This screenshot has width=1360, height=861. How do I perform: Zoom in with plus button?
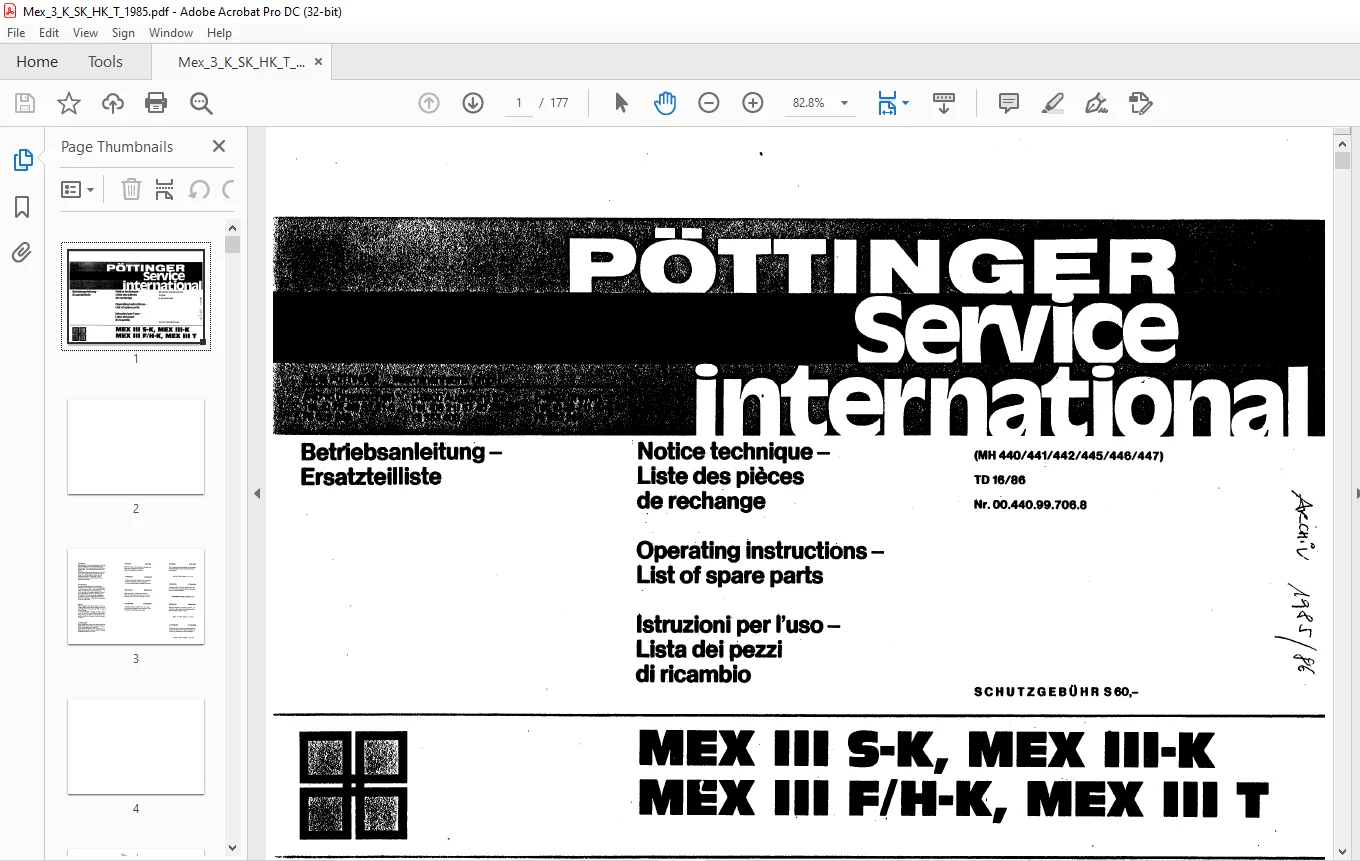[x=753, y=103]
